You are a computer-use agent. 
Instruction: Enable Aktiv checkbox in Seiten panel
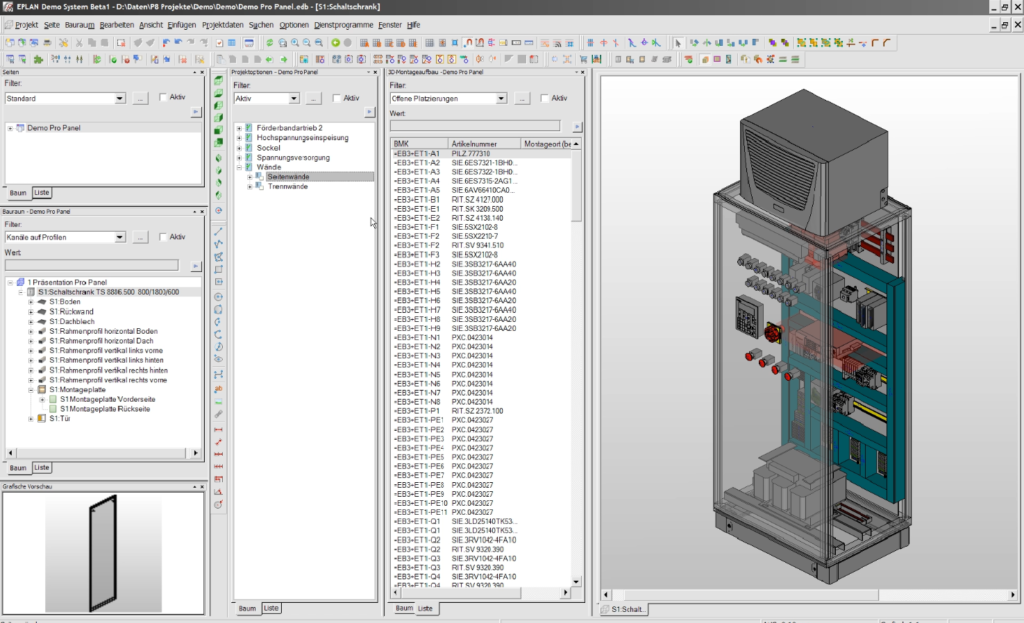coord(165,98)
